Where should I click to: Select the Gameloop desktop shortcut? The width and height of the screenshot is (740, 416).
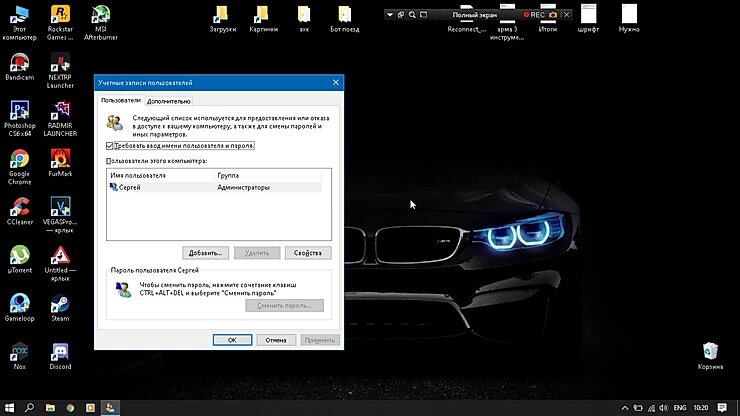click(x=19, y=308)
